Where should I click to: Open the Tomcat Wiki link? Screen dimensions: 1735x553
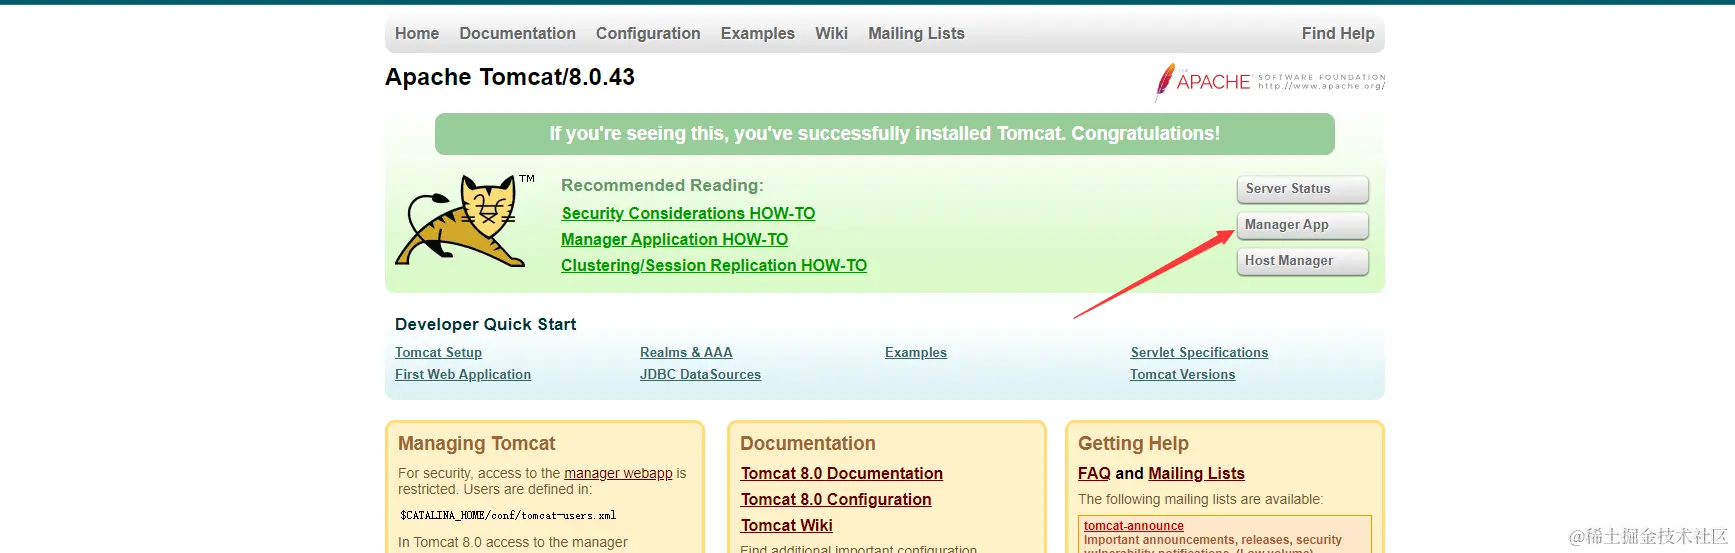(786, 525)
